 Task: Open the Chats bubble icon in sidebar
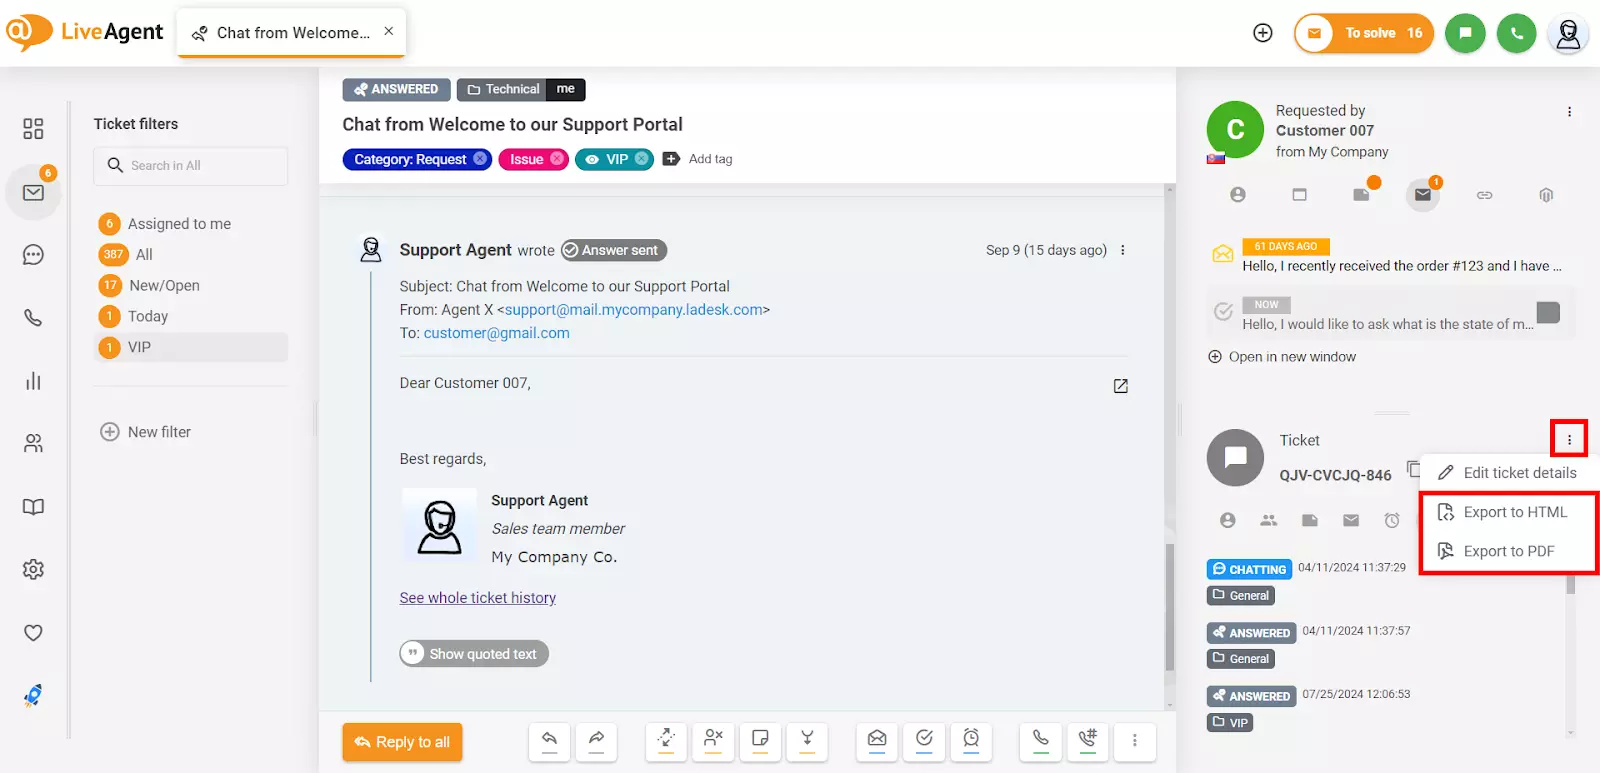pos(33,255)
